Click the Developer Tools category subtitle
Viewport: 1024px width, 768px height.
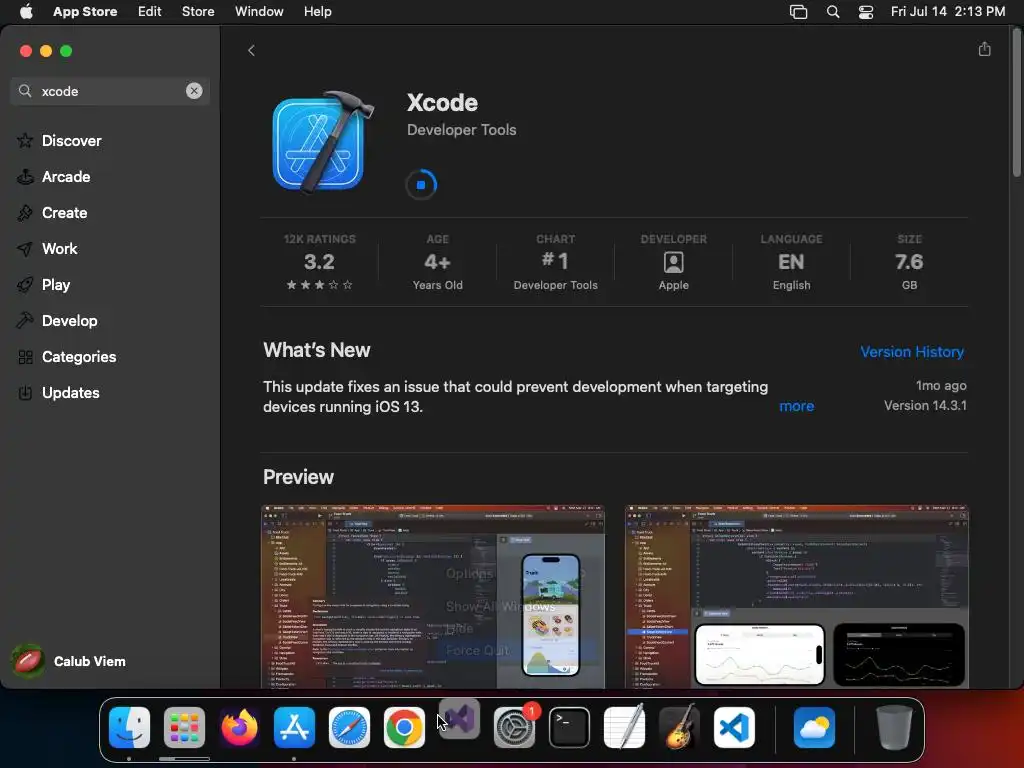pyautogui.click(x=461, y=130)
